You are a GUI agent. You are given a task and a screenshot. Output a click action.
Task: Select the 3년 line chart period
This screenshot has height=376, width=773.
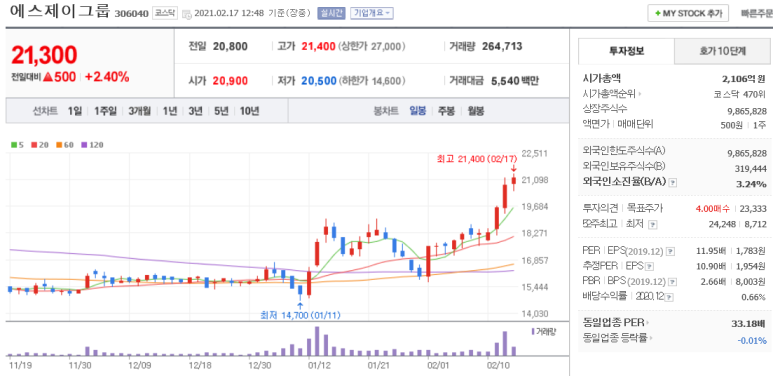[195, 111]
